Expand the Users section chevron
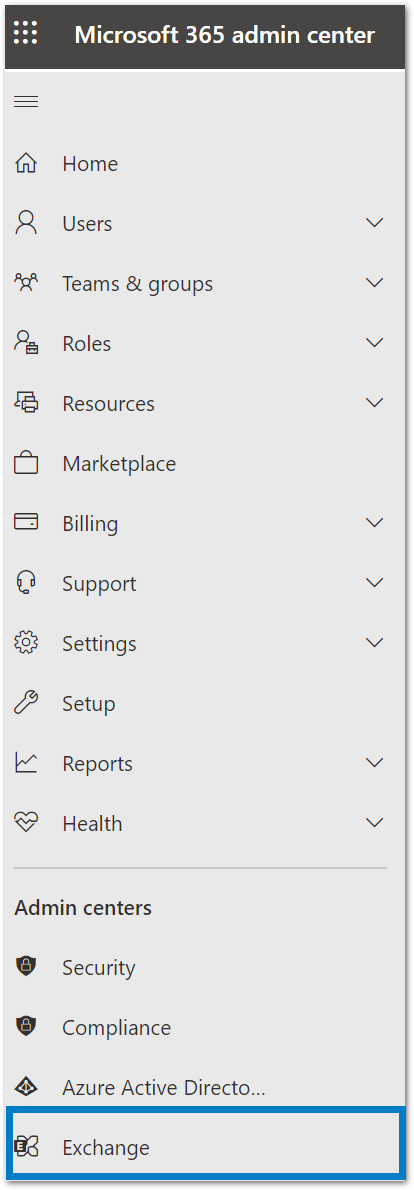The image size is (414, 1190). (375, 223)
